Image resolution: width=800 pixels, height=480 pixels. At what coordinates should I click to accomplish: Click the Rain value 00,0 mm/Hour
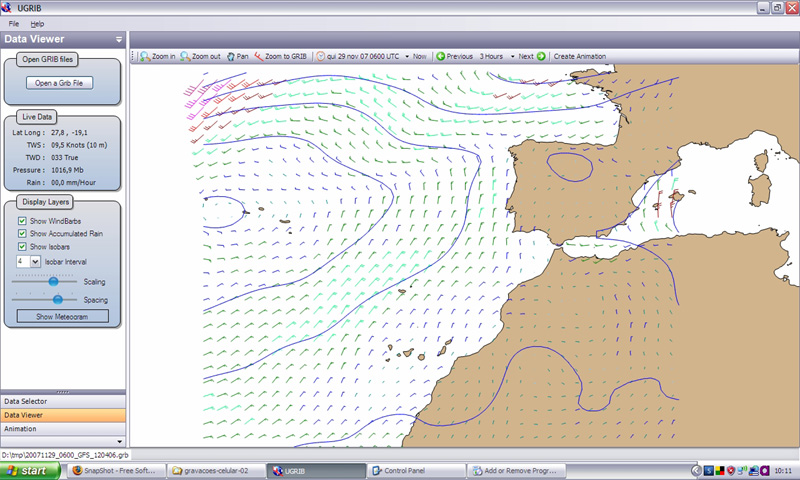[73, 183]
